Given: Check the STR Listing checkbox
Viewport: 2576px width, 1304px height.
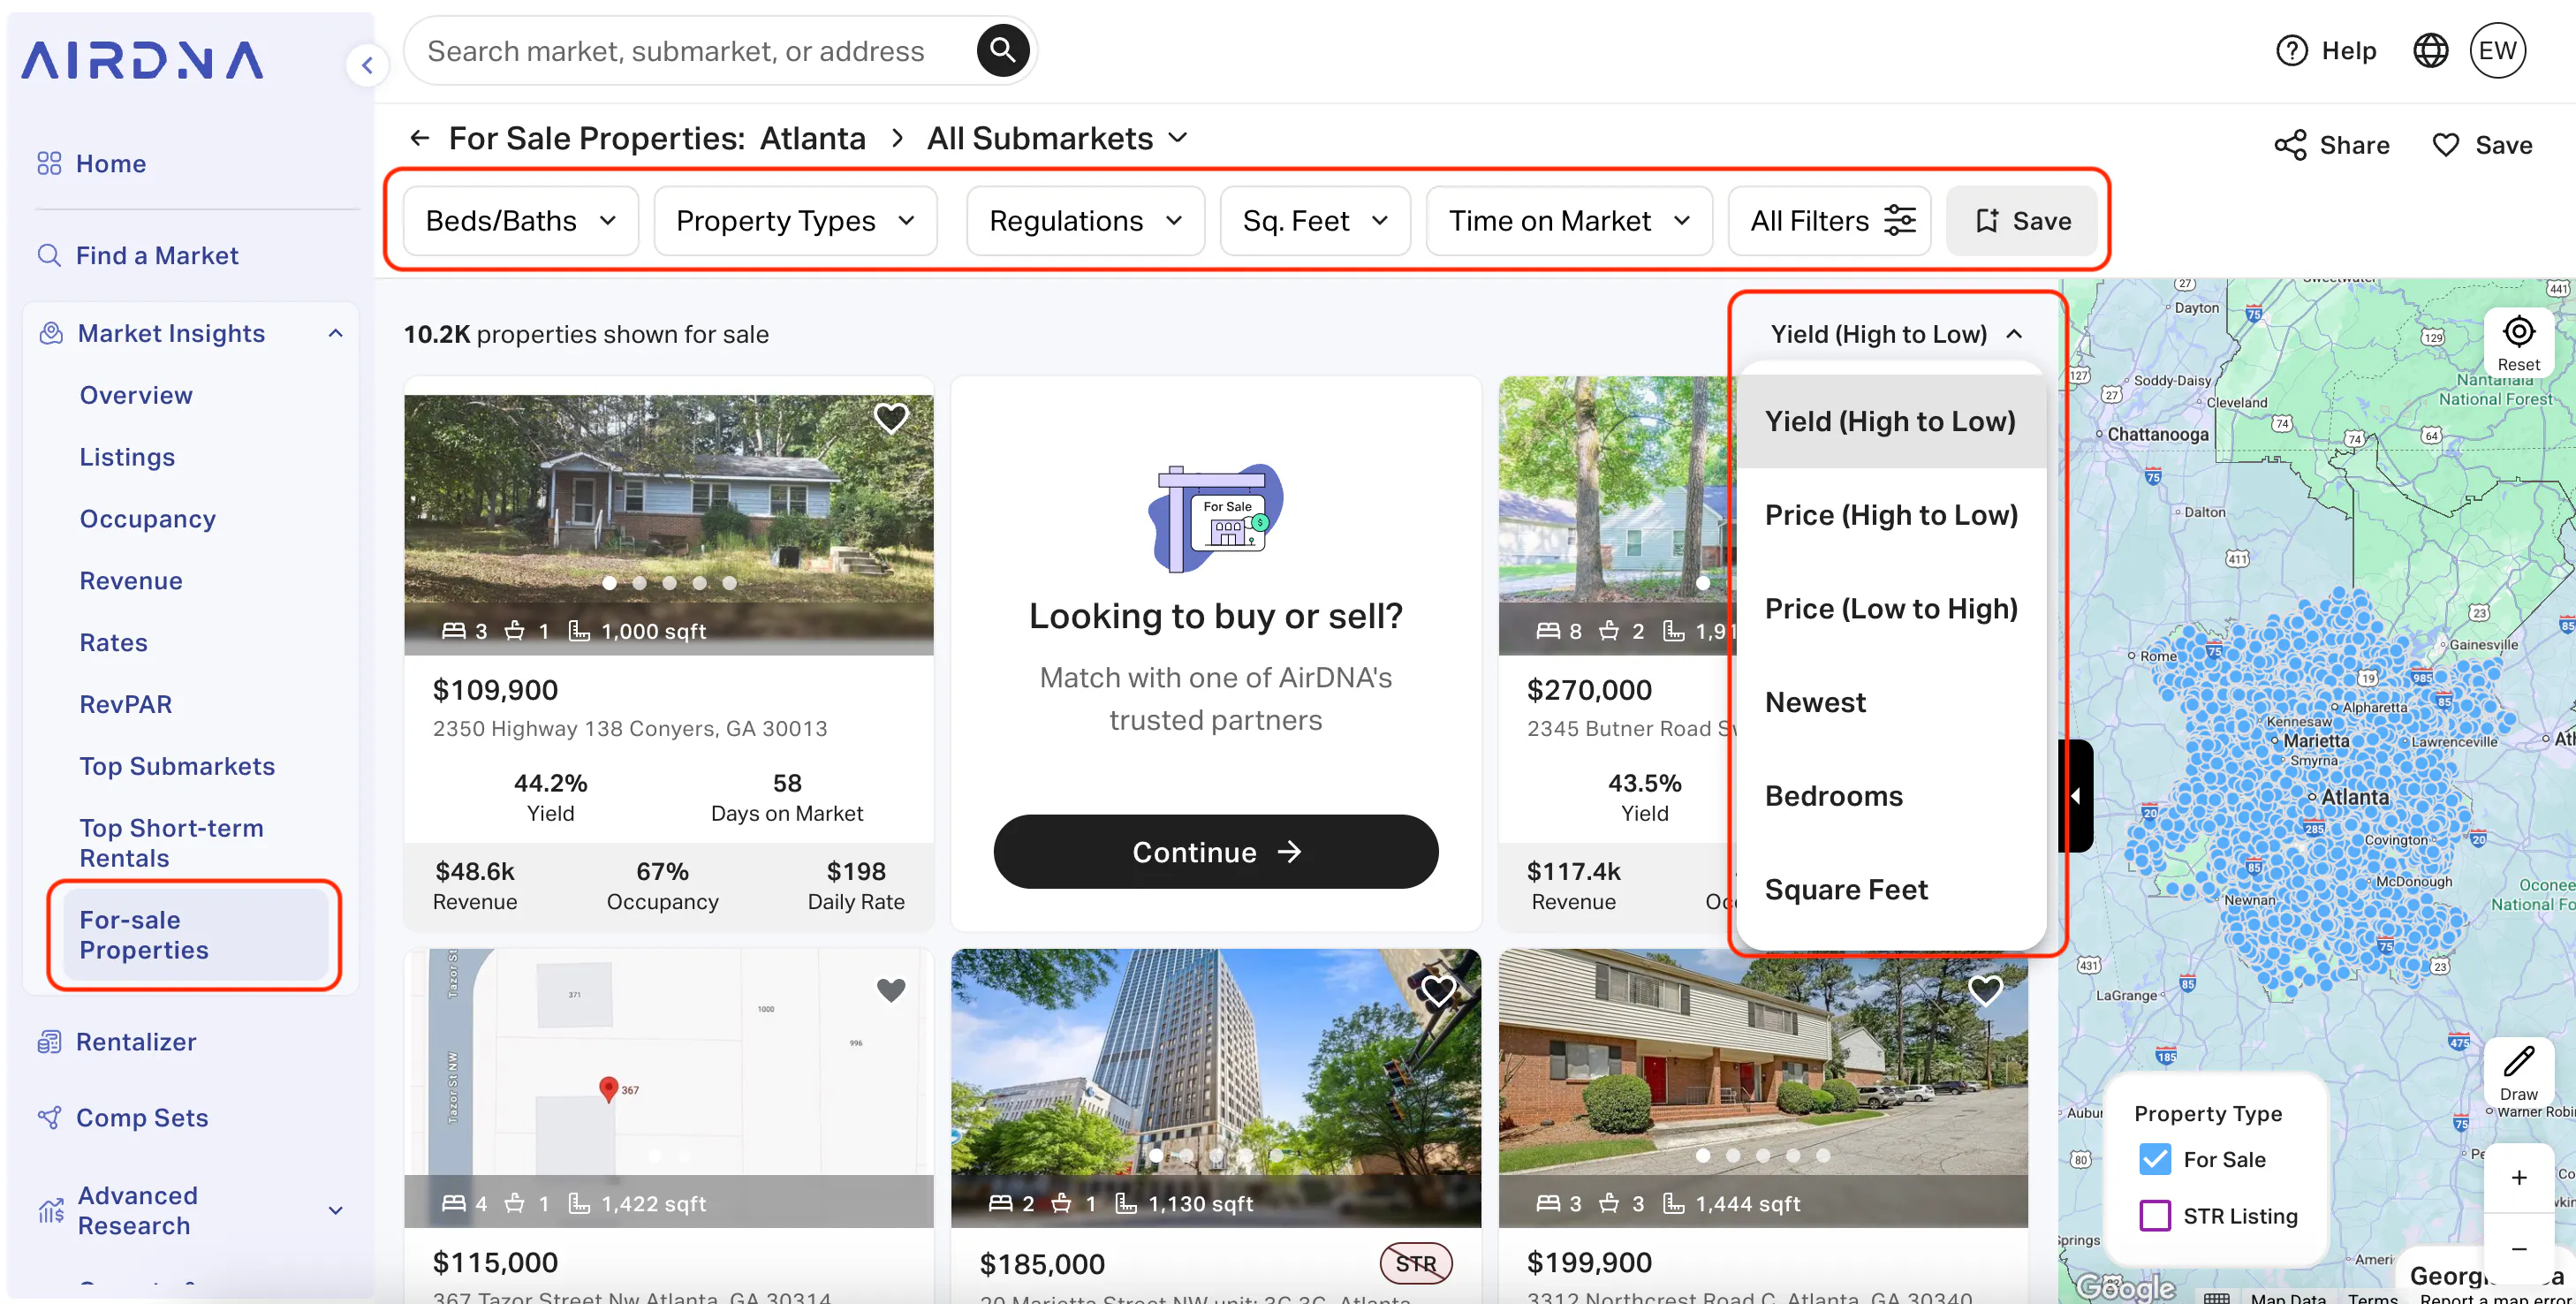Looking at the screenshot, I should tap(2155, 1216).
